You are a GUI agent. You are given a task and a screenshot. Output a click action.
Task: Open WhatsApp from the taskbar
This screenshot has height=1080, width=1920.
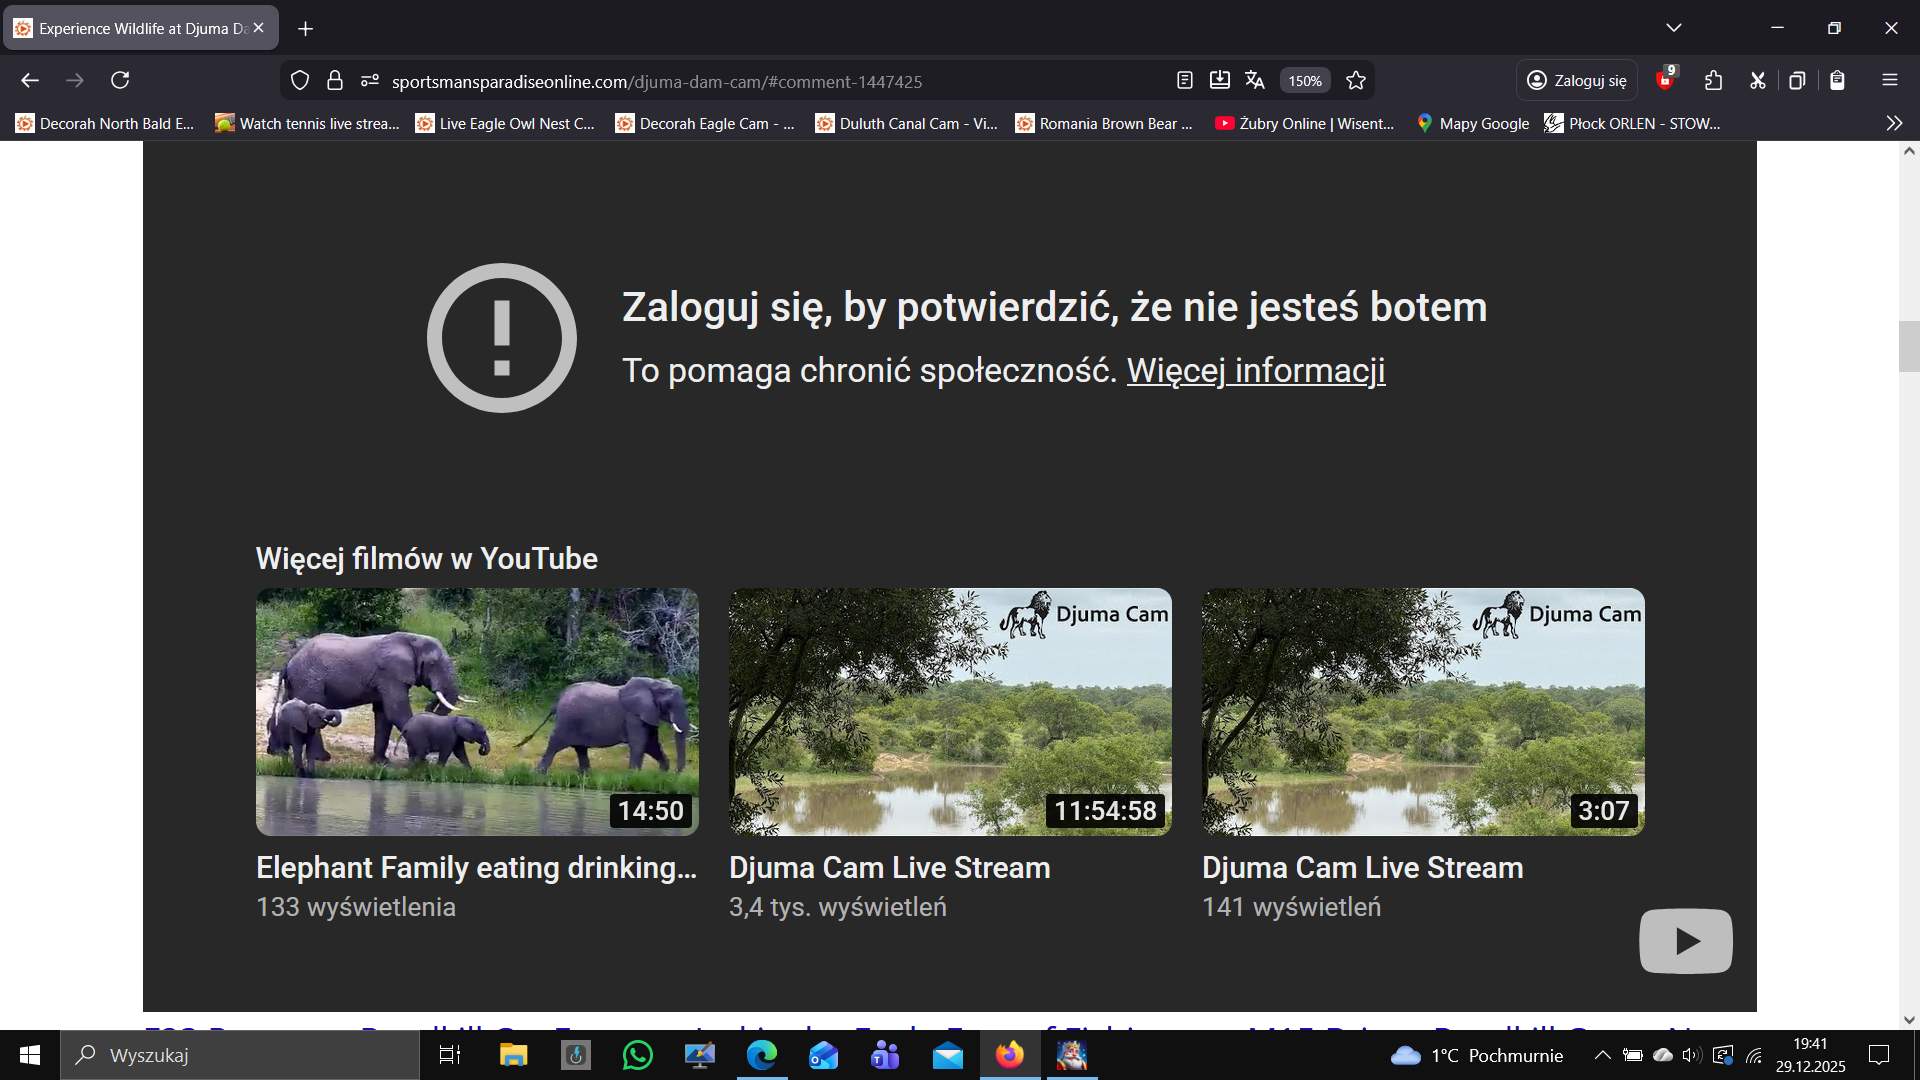(x=637, y=1055)
